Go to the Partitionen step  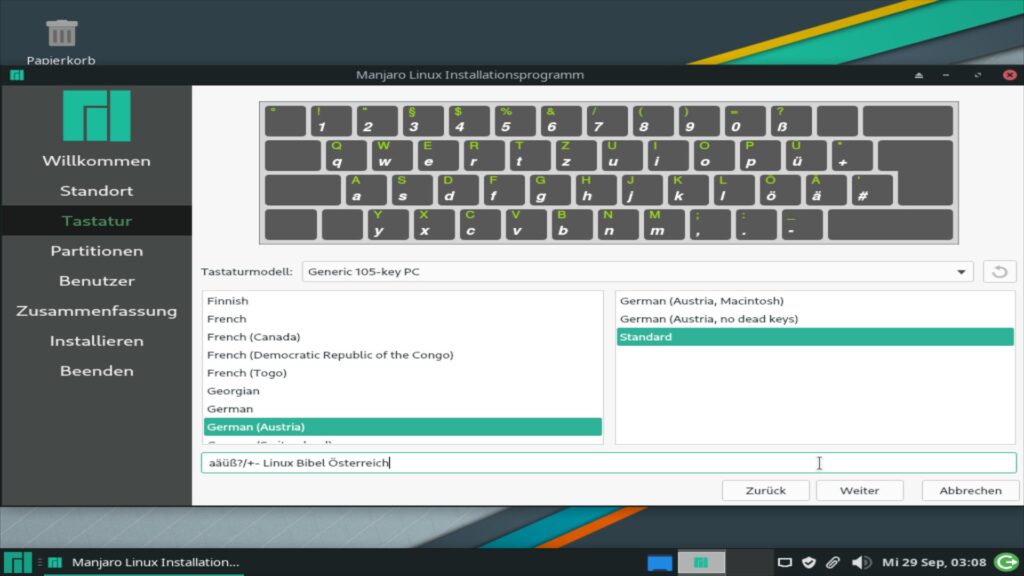[97, 251]
